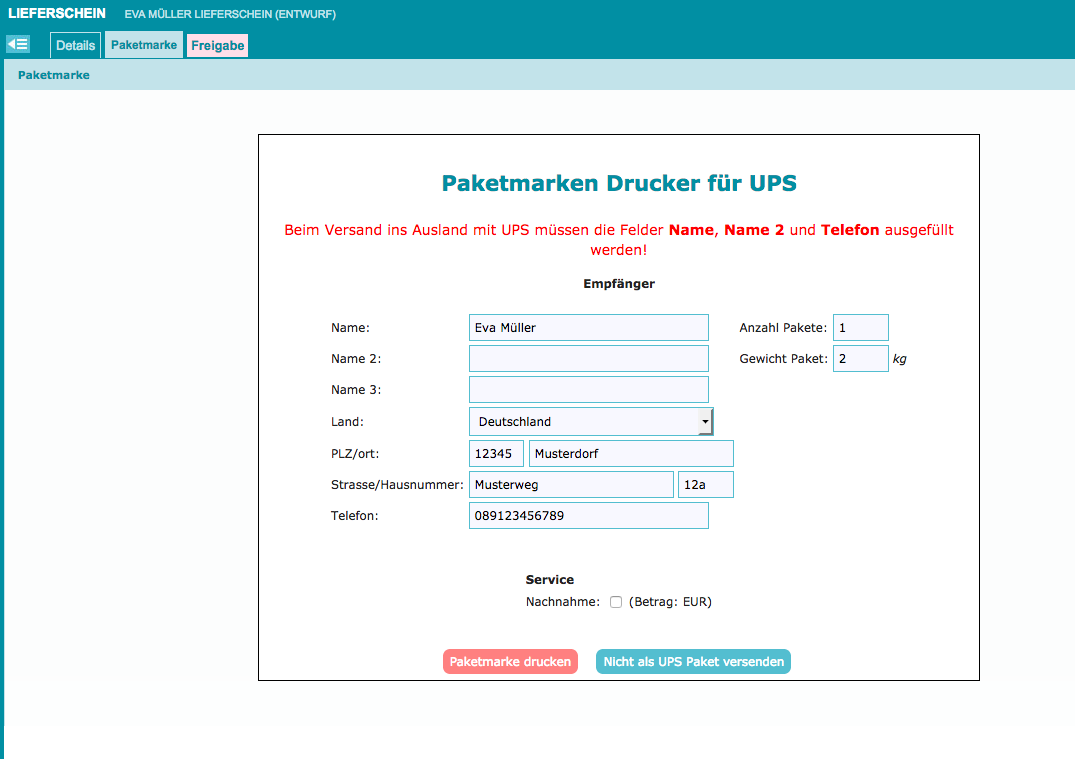Click the empty Name 3 field

[x=588, y=390]
